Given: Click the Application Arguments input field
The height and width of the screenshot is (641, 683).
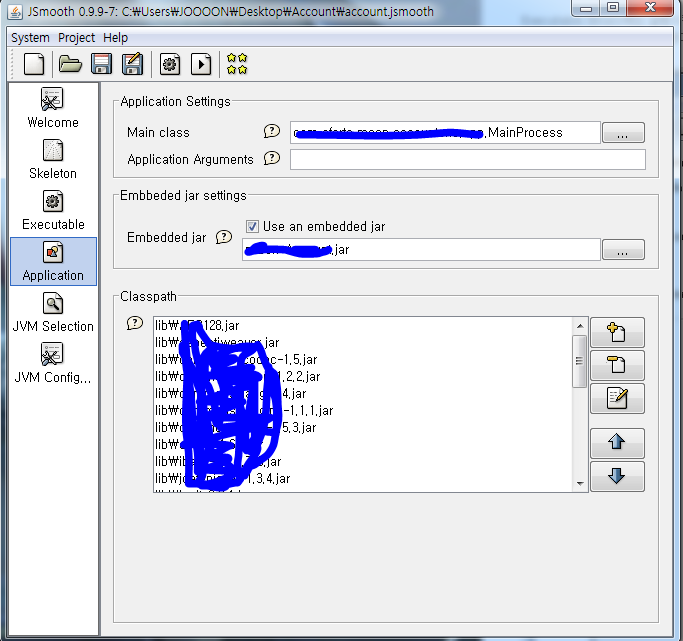Looking at the screenshot, I should (468, 160).
